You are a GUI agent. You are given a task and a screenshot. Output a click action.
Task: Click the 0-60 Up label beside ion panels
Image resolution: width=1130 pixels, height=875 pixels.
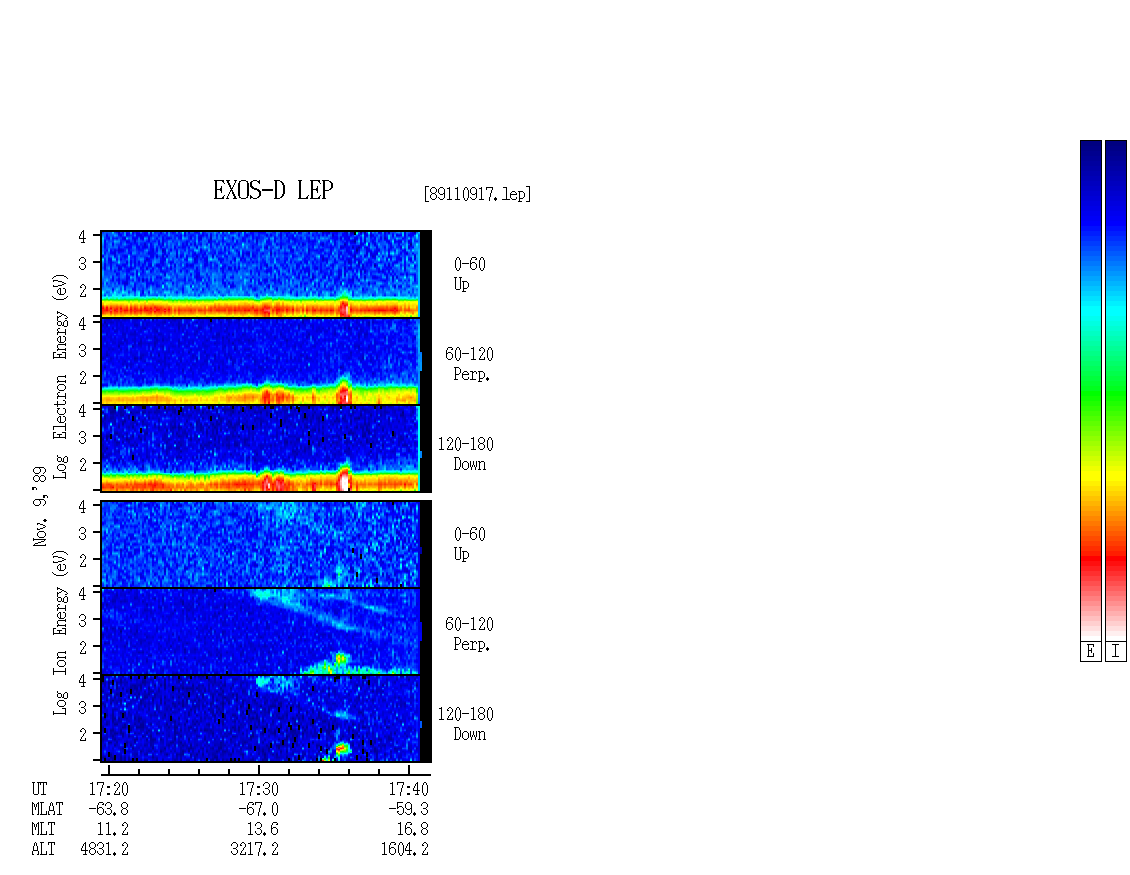(x=469, y=544)
